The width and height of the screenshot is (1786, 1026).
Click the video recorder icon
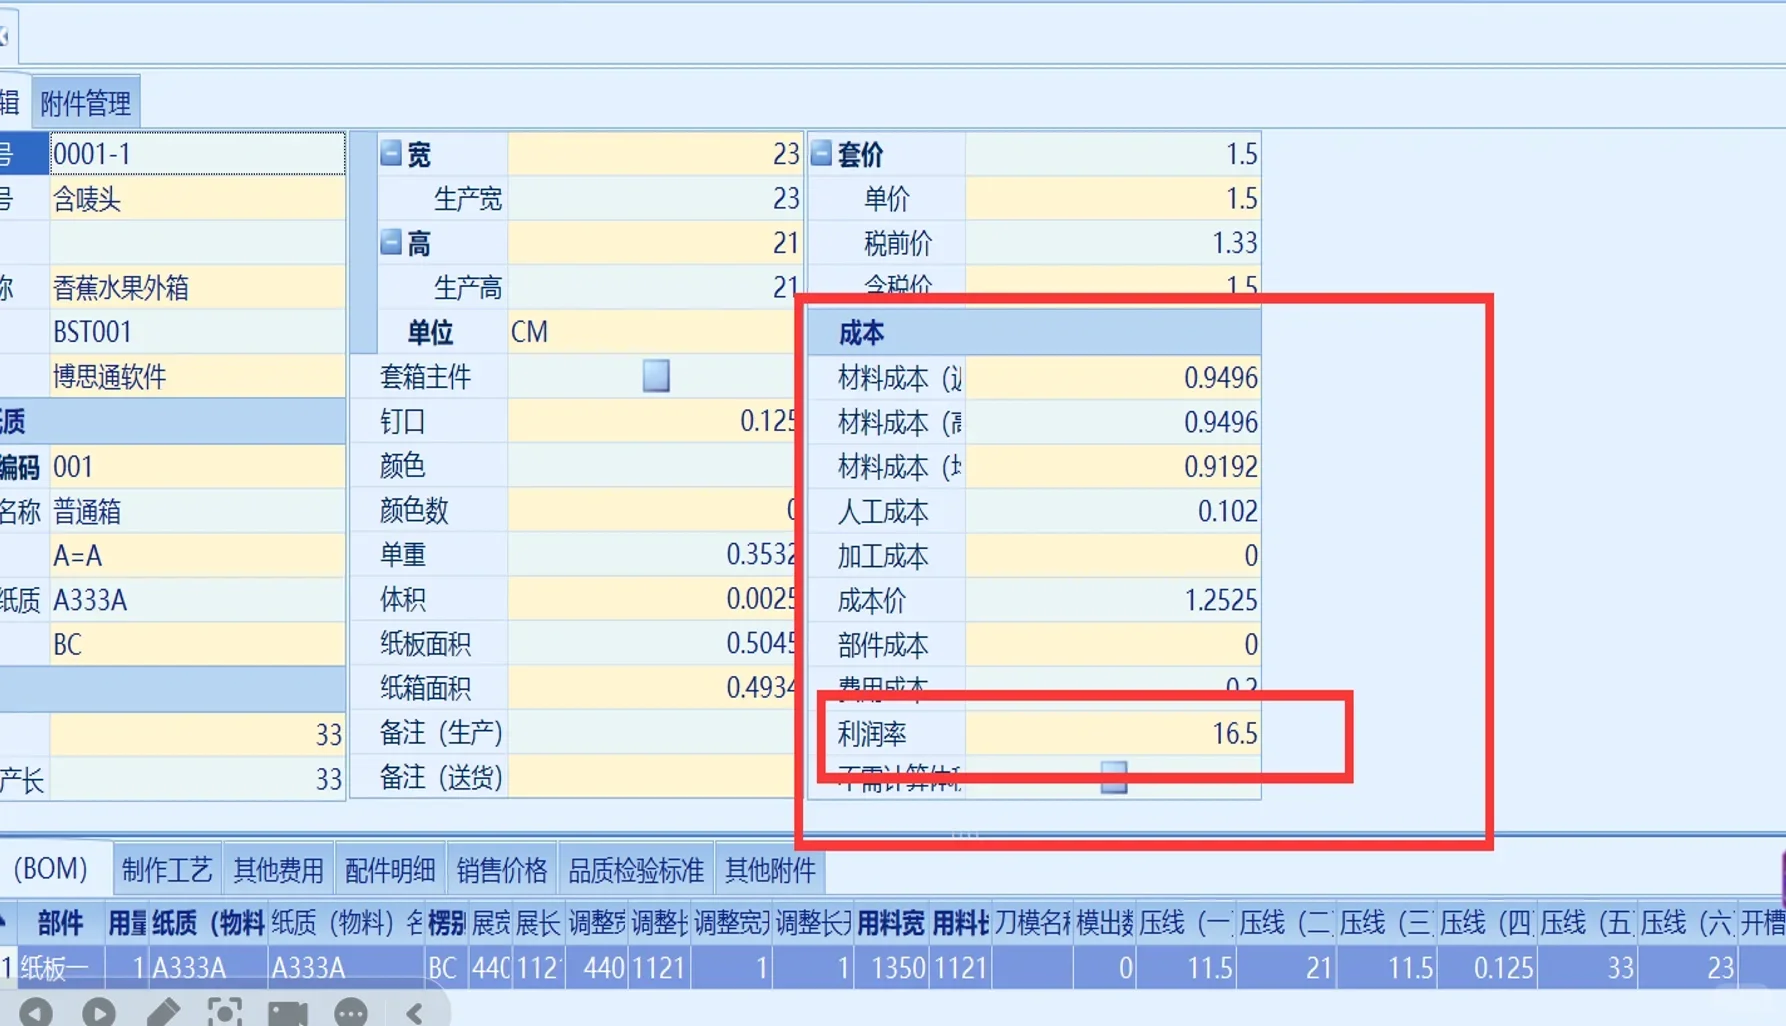pyautogui.click(x=289, y=1012)
